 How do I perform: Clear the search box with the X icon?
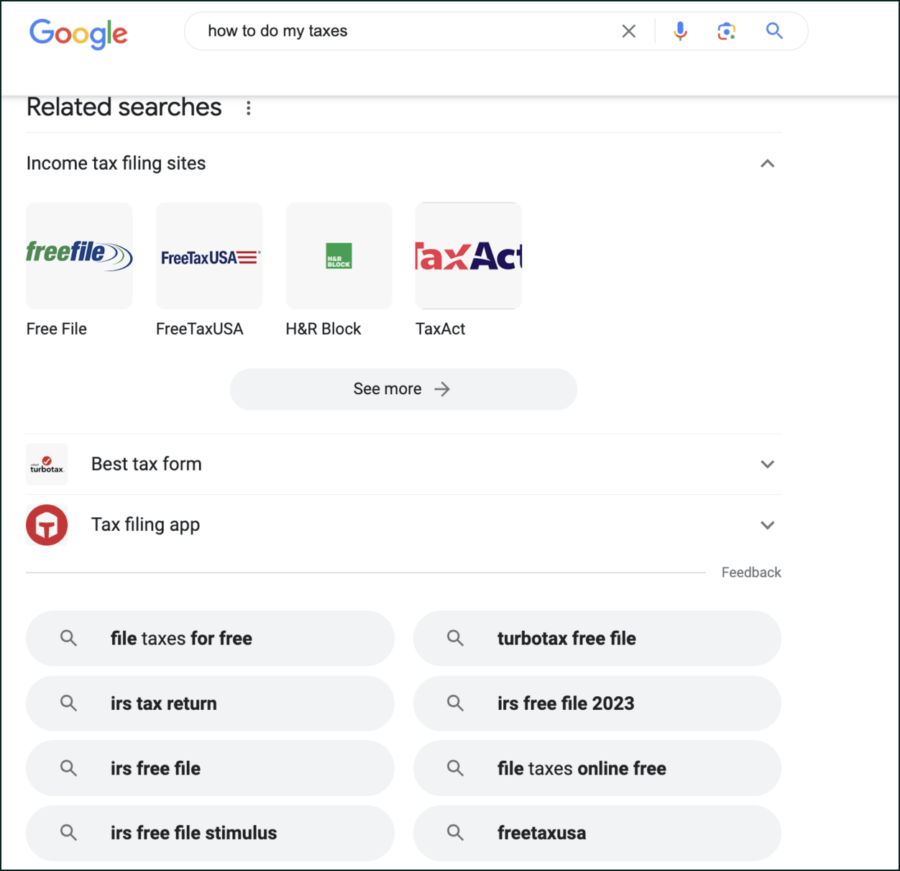point(628,31)
